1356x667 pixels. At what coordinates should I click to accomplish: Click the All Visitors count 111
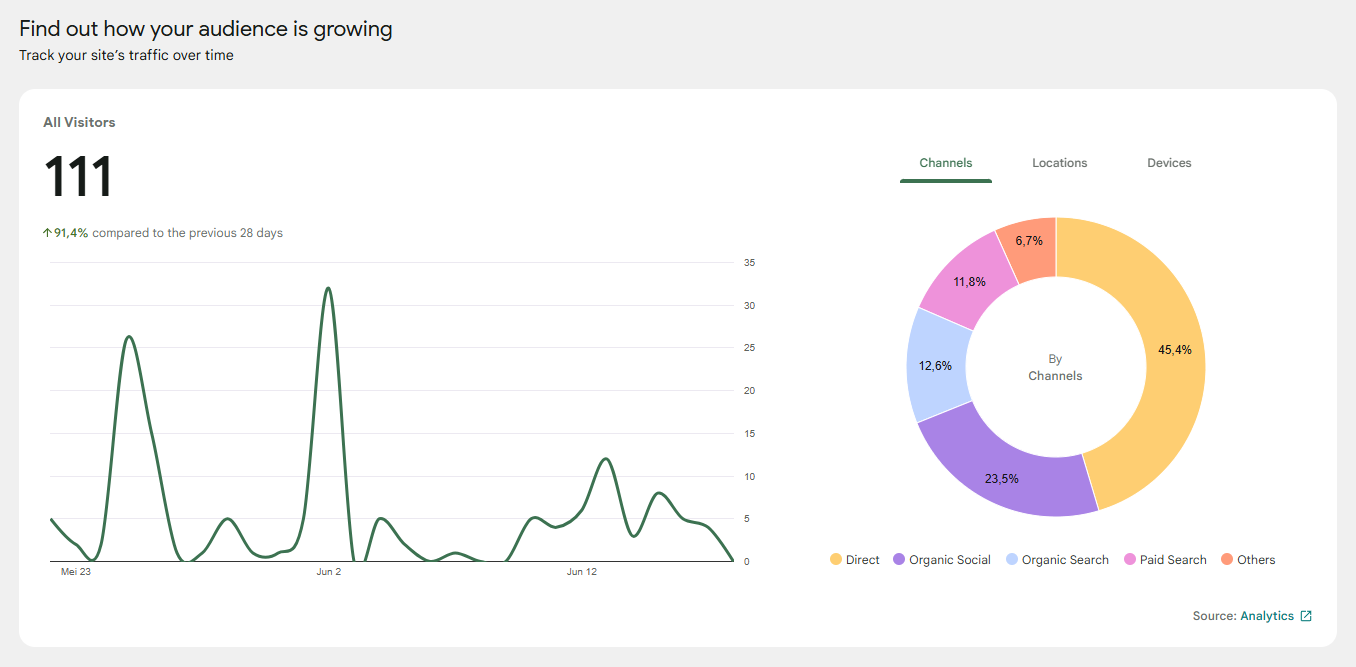tap(78, 178)
